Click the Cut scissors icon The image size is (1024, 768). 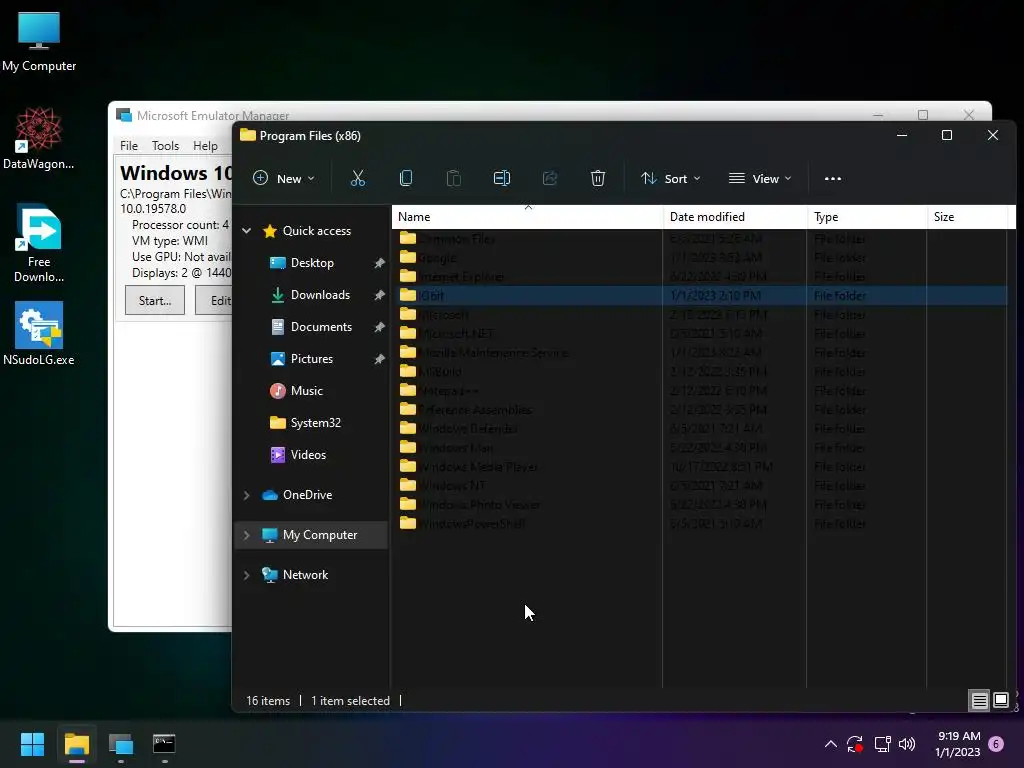pyautogui.click(x=358, y=178)
